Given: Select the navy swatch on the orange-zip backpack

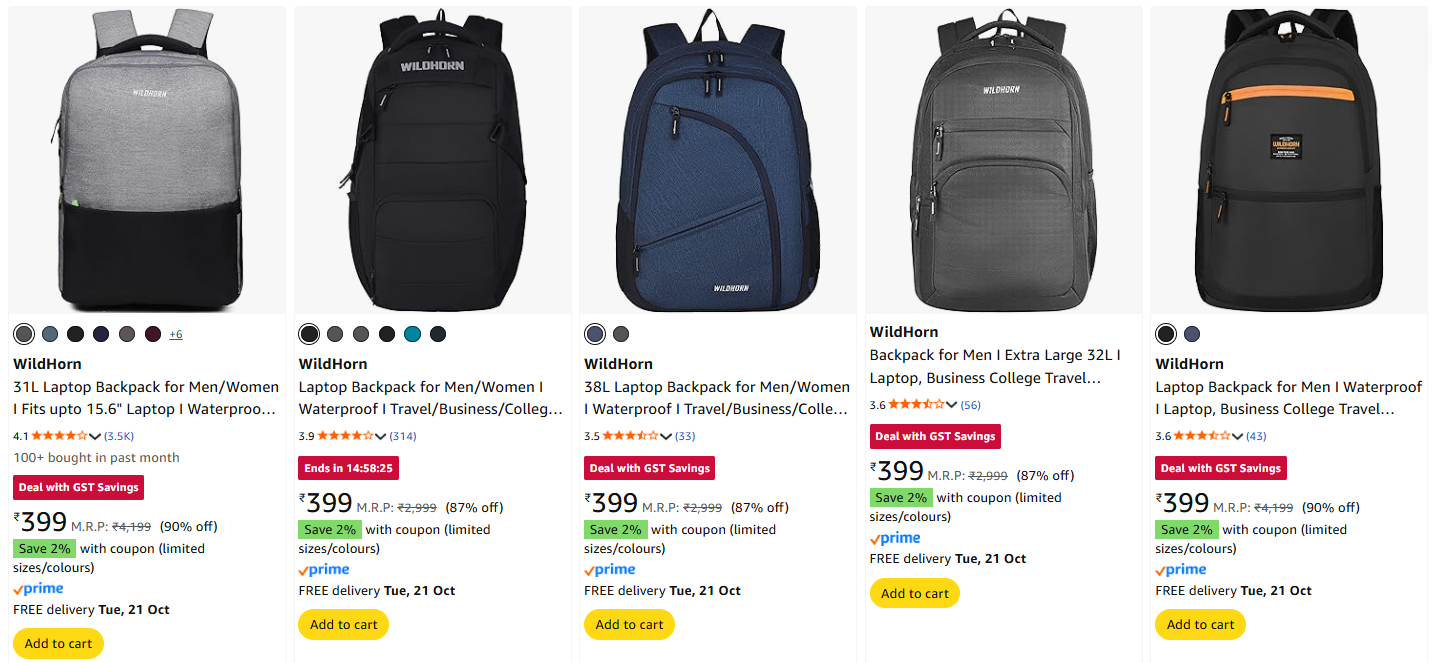Looking at the screenshot, I should [1191, 334].
